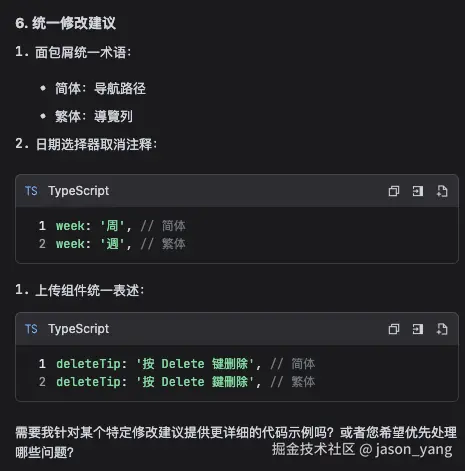
Task: Click the TypeScript label above the deleteTip code
Action: [79, 329]
